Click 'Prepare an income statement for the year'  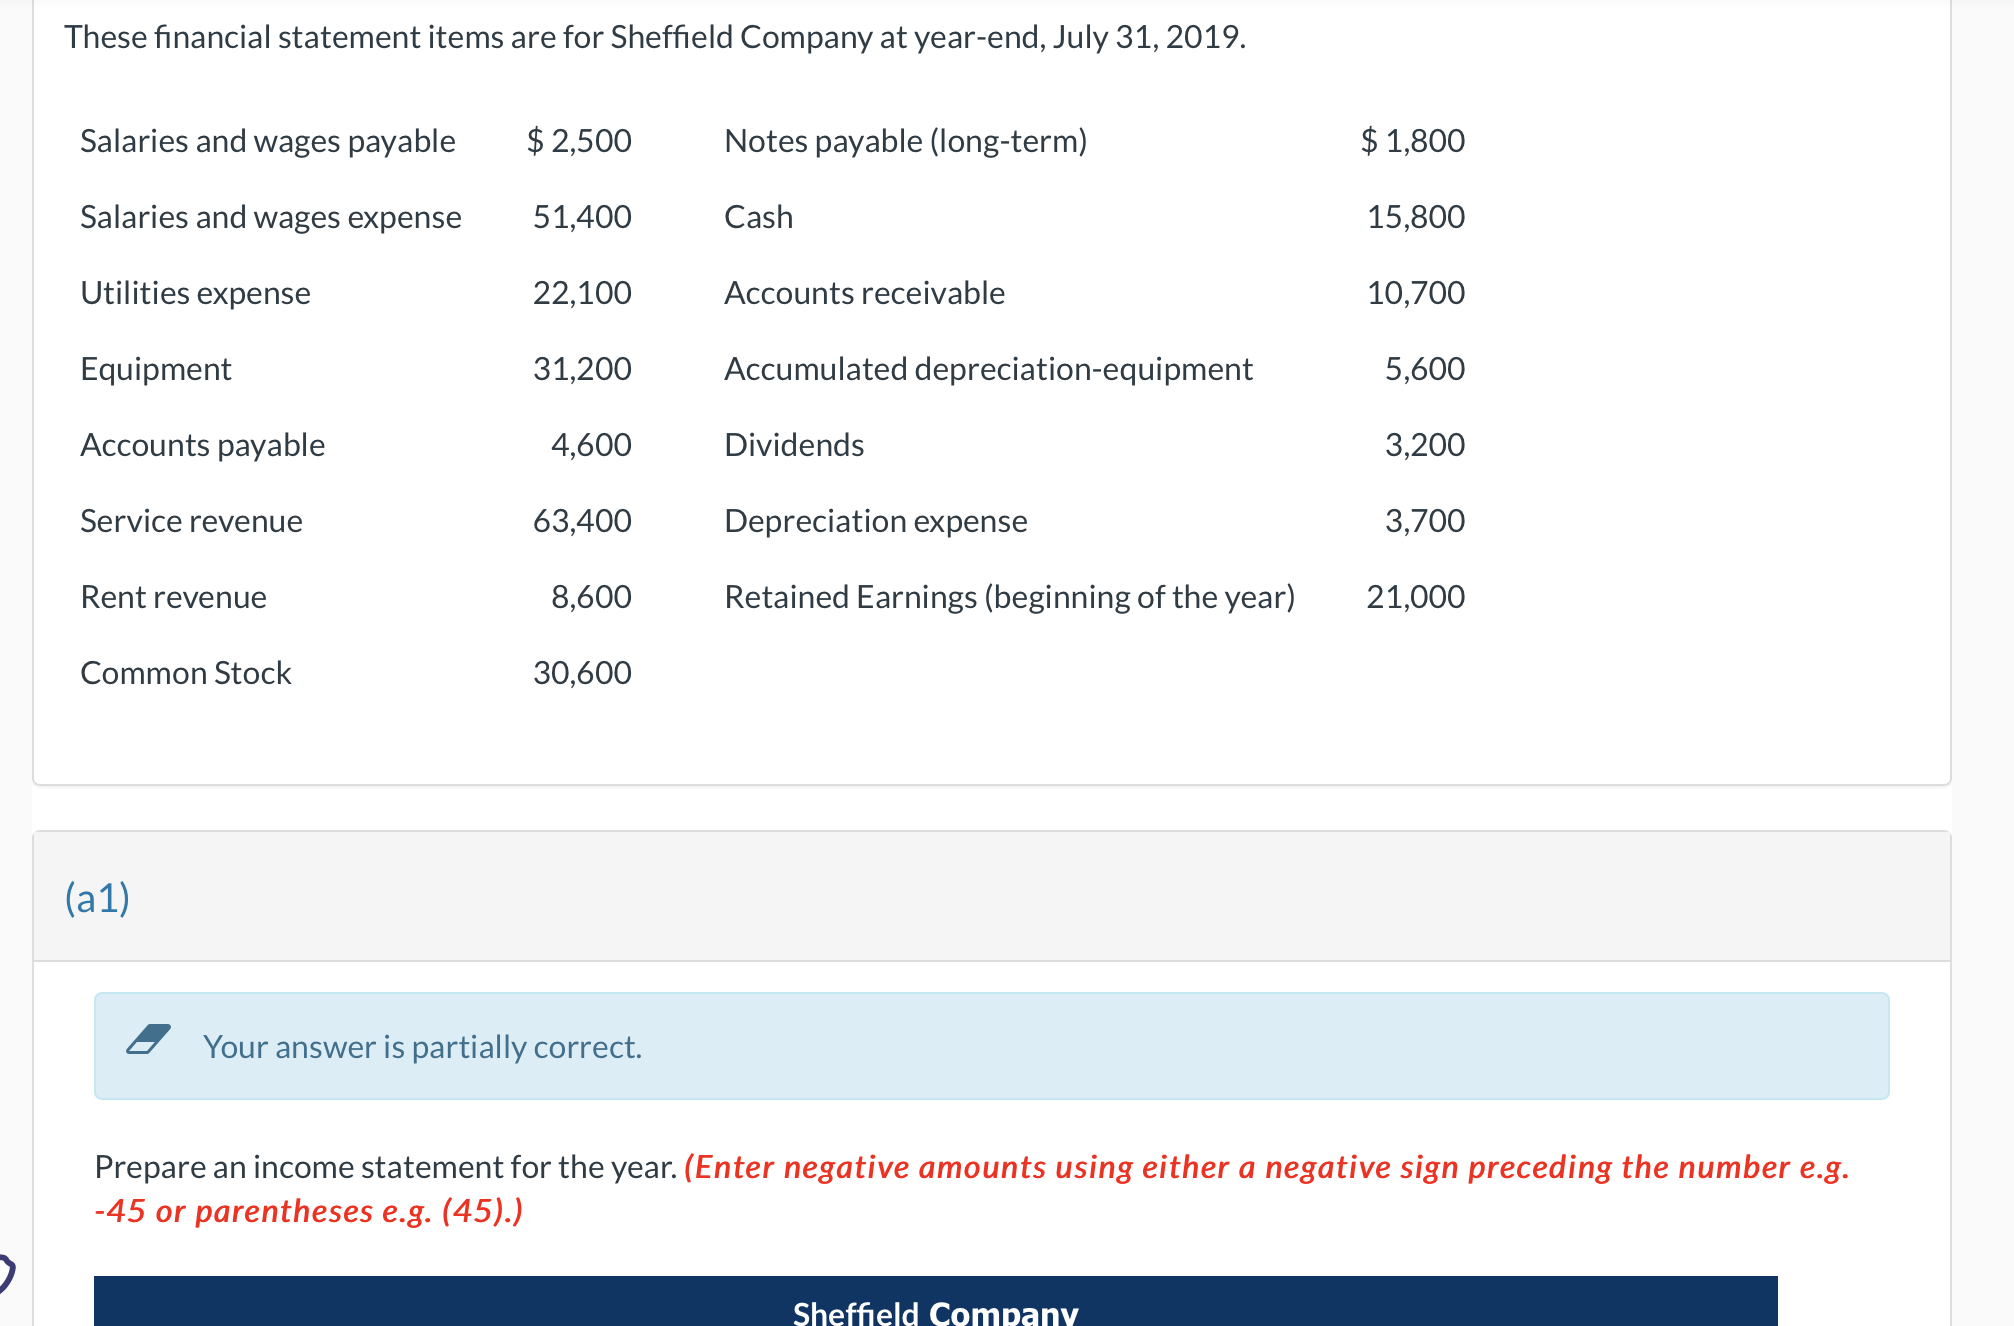[x=385, y=1167]
